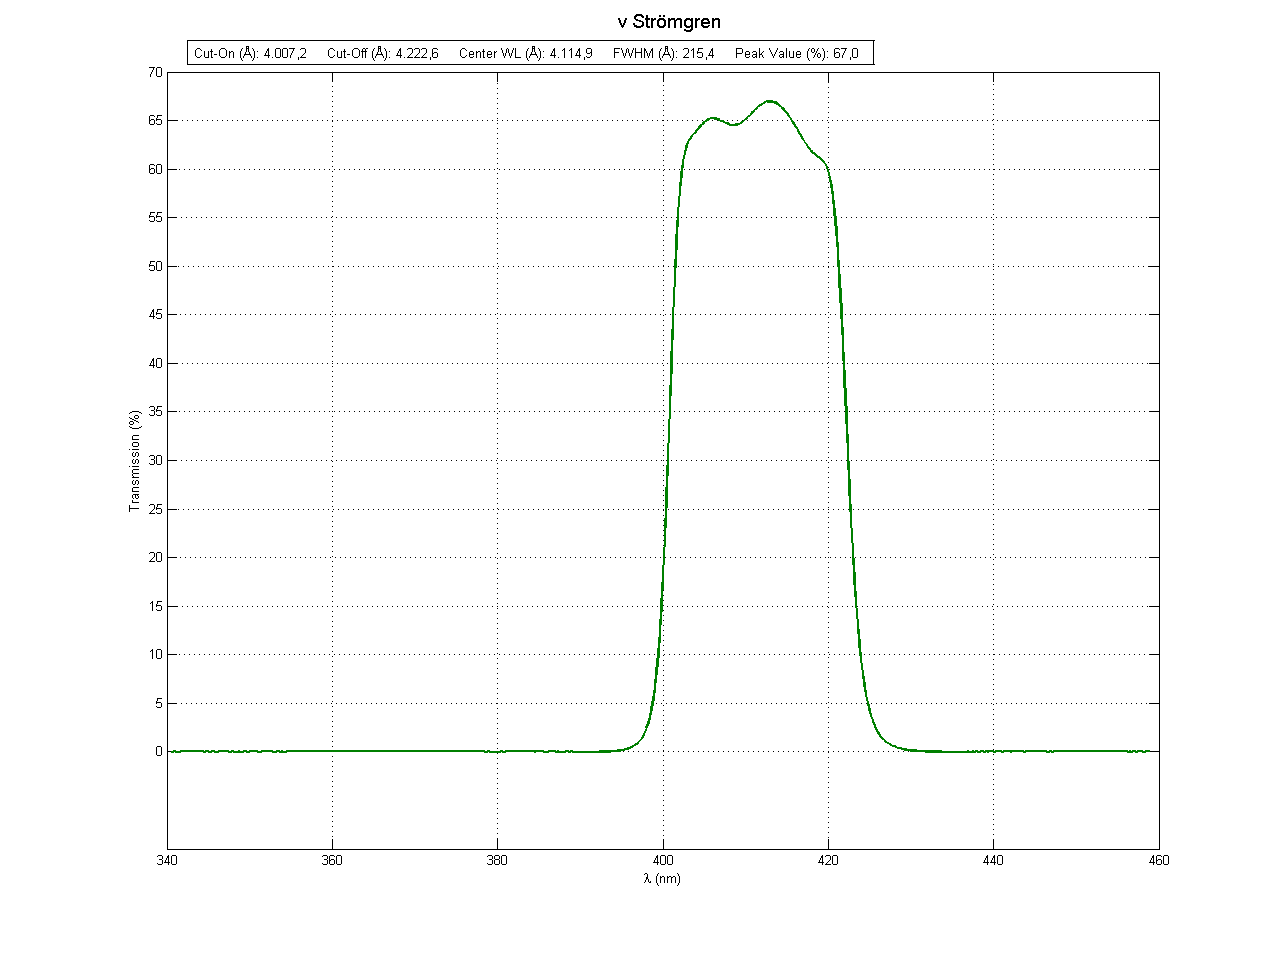The height and width of the screenshot is (954, 1281).
Task: Click the curve's local dip between the peaks
Action: click(734, 125)
